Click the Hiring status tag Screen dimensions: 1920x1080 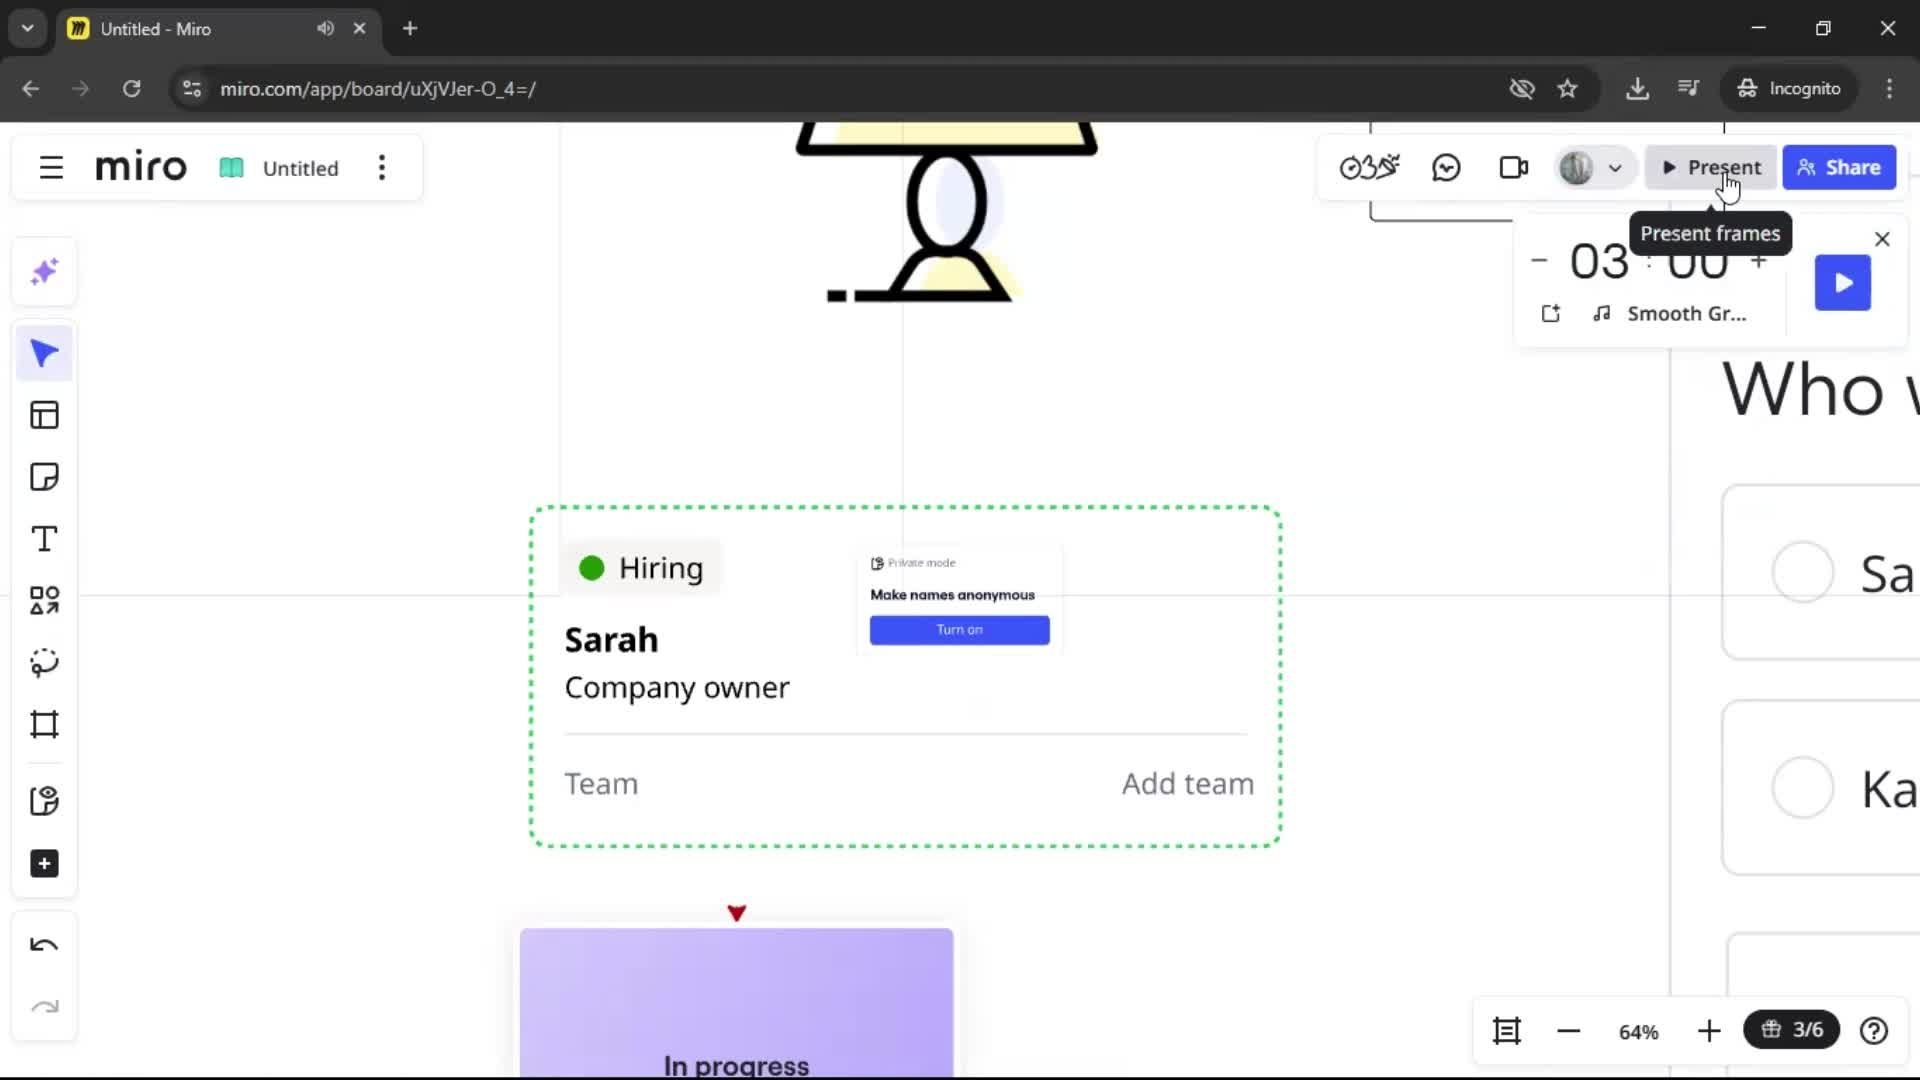[x=641, y=568]
